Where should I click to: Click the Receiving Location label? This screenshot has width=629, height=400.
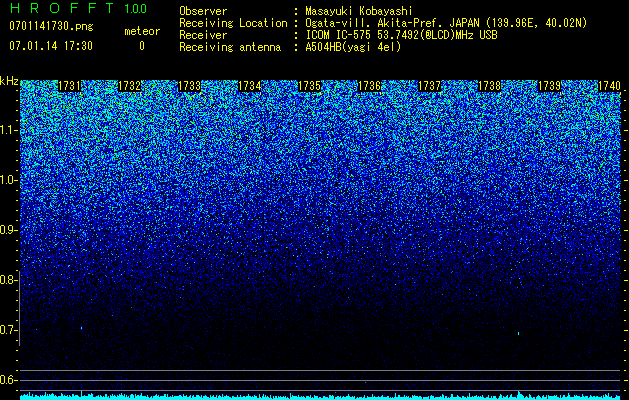[233, 23]
